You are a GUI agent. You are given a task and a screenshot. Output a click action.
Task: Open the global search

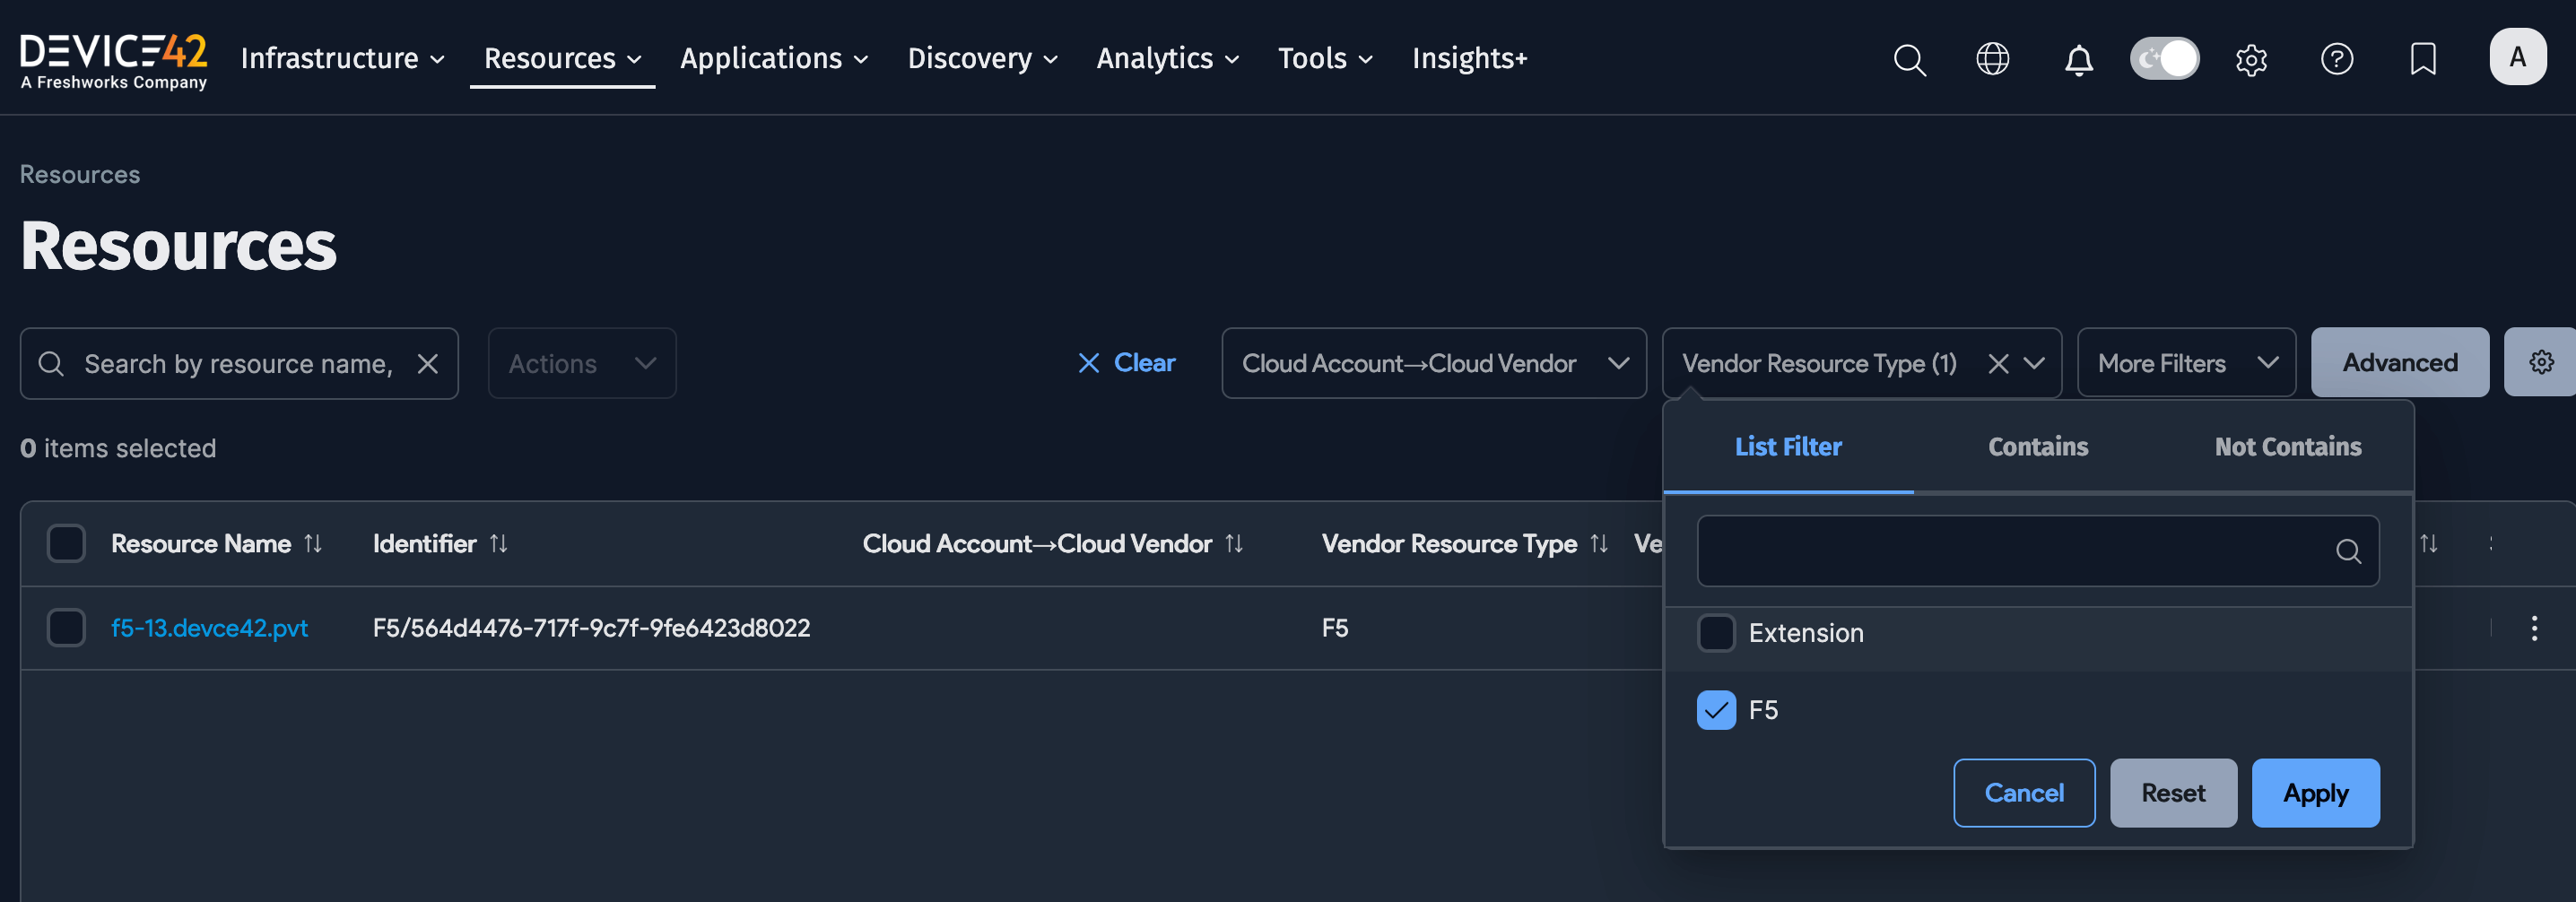pos(1908,59)
